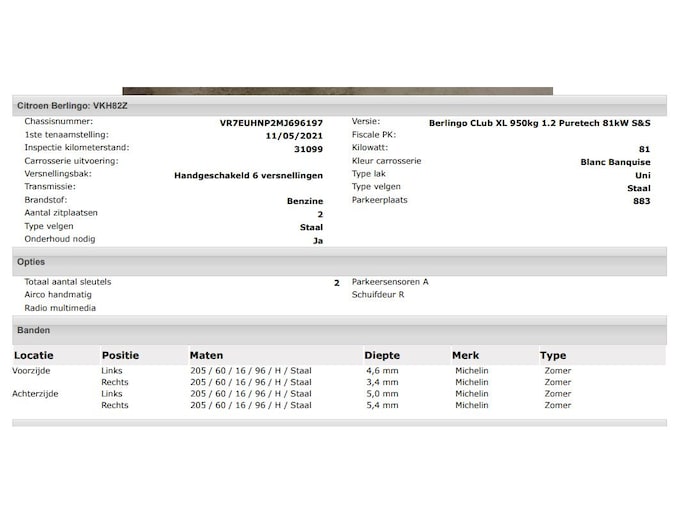Select the Achterzijde location cell
Image resolution: width=685 pixels, height=513 pixels.
coord(35,394)
